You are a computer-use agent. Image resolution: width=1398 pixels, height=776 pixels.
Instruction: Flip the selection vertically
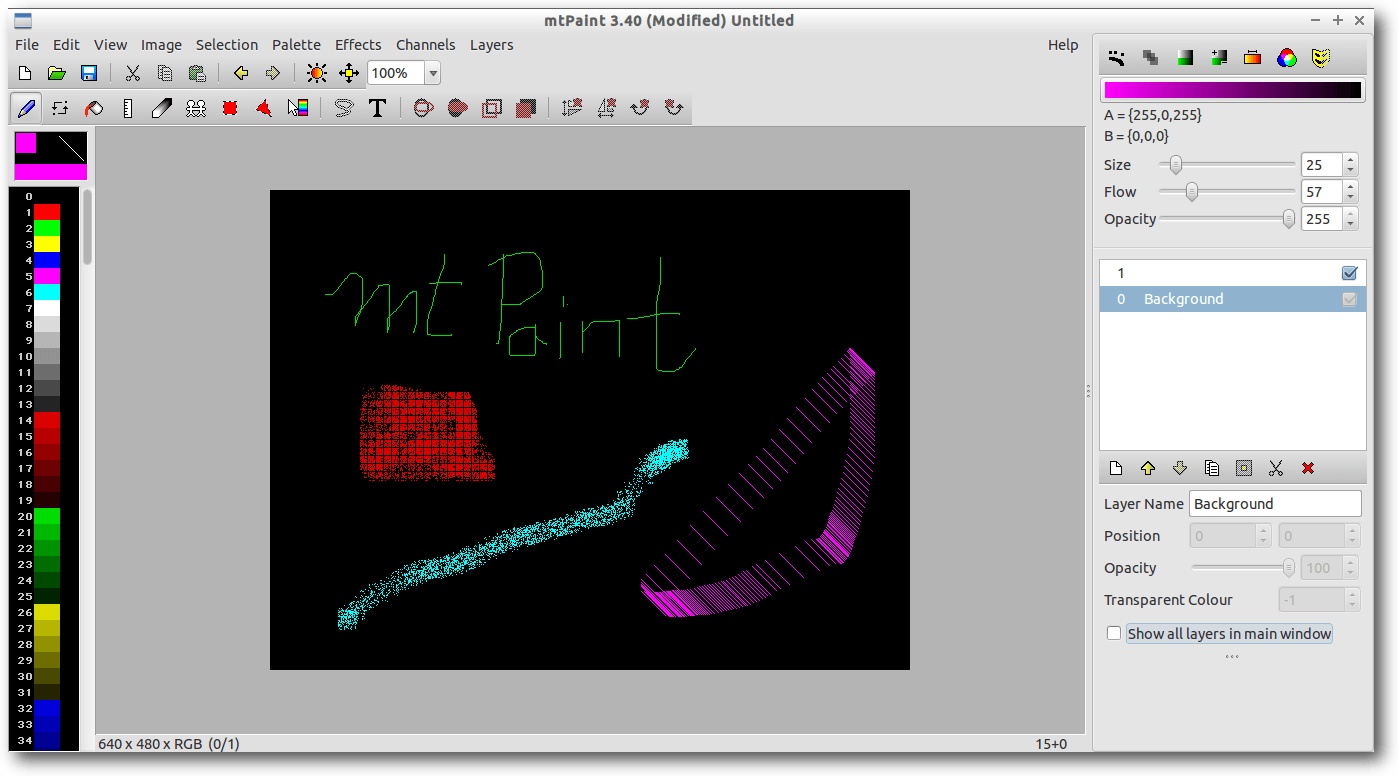(571, 108)
